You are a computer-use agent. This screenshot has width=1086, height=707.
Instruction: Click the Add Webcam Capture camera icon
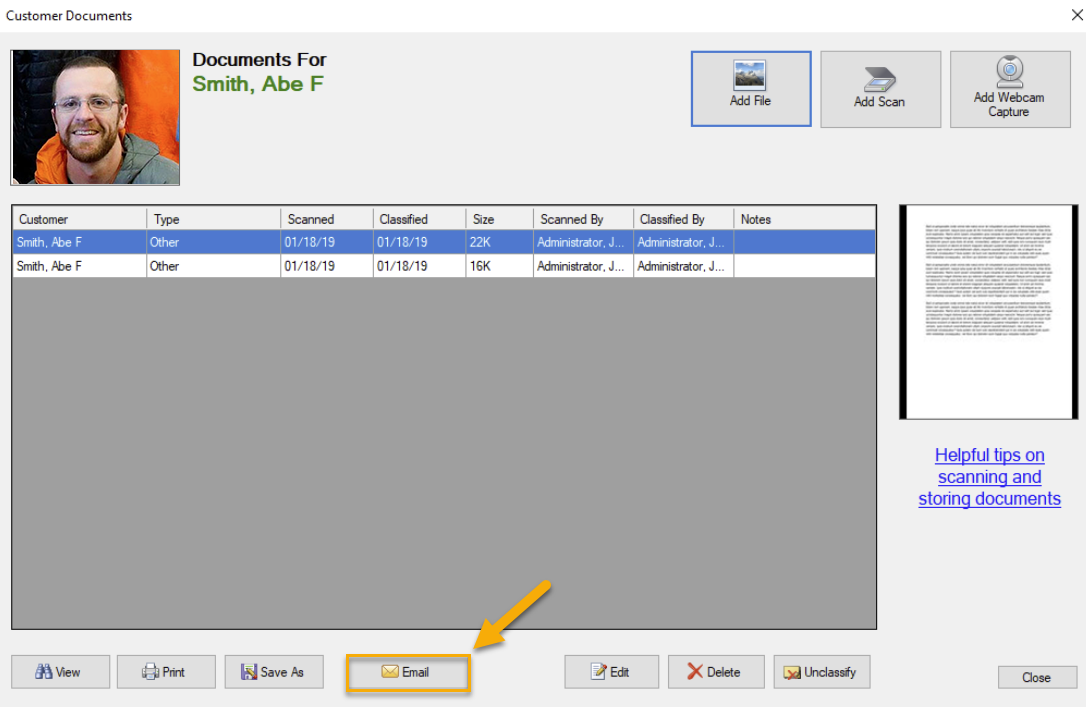[x=1010, y=71]
